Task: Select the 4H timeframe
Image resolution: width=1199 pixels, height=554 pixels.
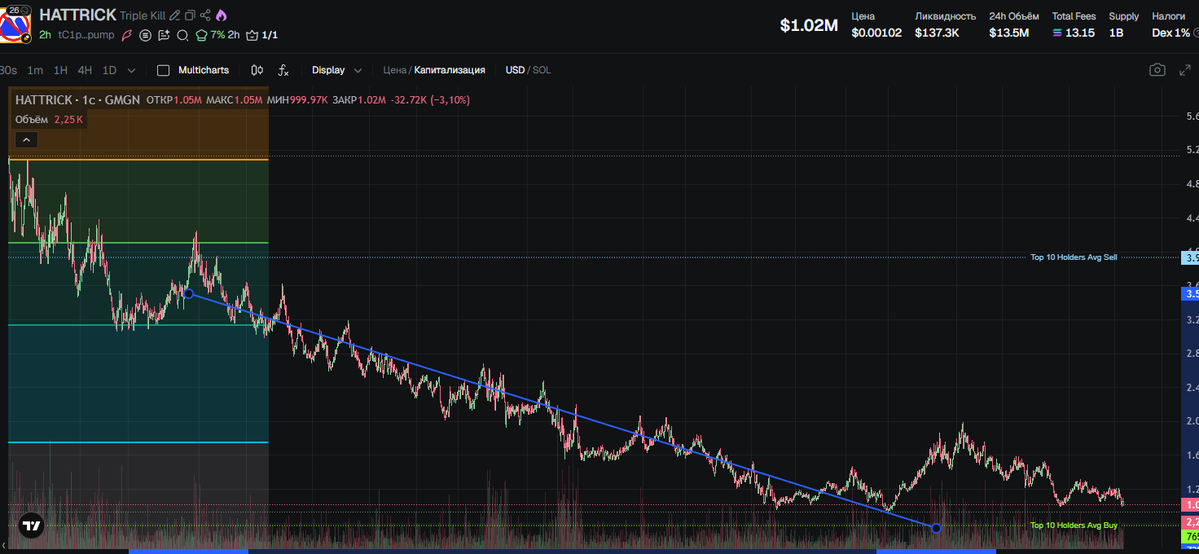Action: [85, 70]
